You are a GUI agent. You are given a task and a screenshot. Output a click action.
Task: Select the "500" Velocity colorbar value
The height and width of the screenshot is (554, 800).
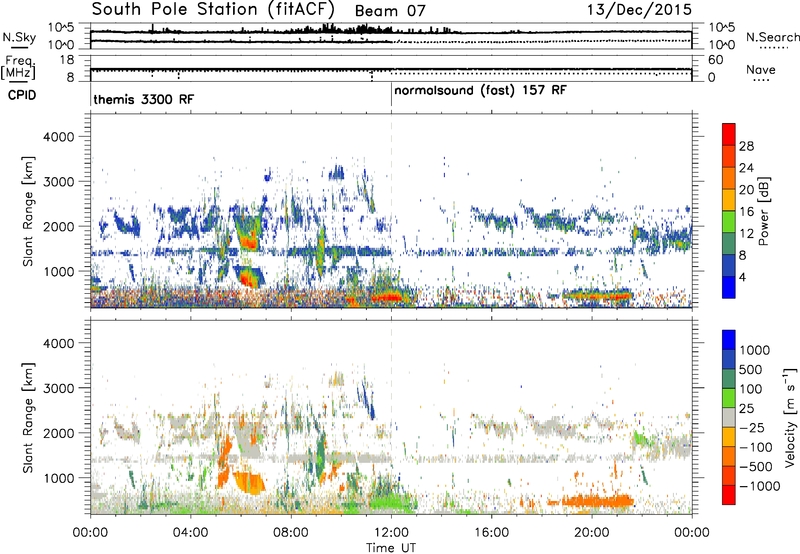pos(751,369)
